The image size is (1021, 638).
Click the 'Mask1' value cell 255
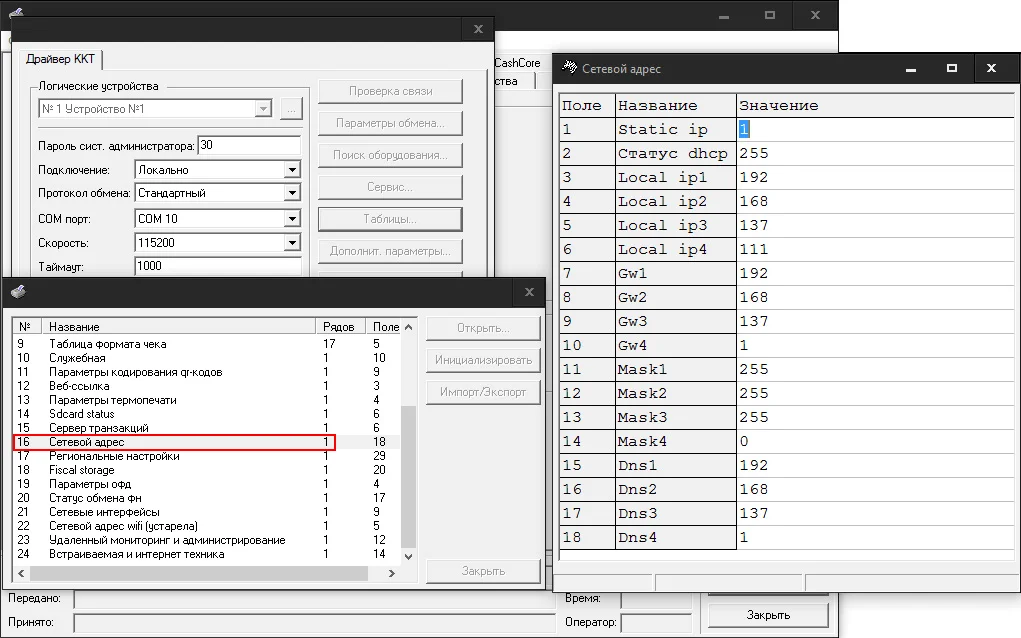coord(875,370)
